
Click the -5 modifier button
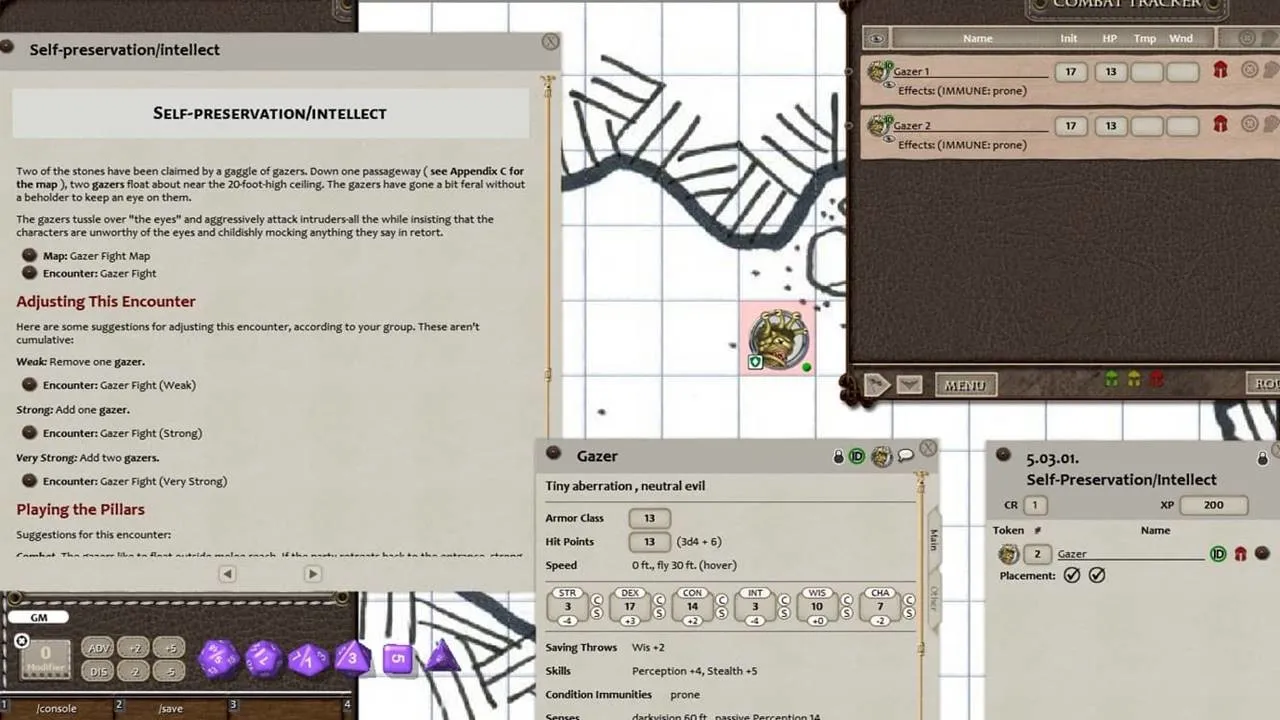click(170, 672)
